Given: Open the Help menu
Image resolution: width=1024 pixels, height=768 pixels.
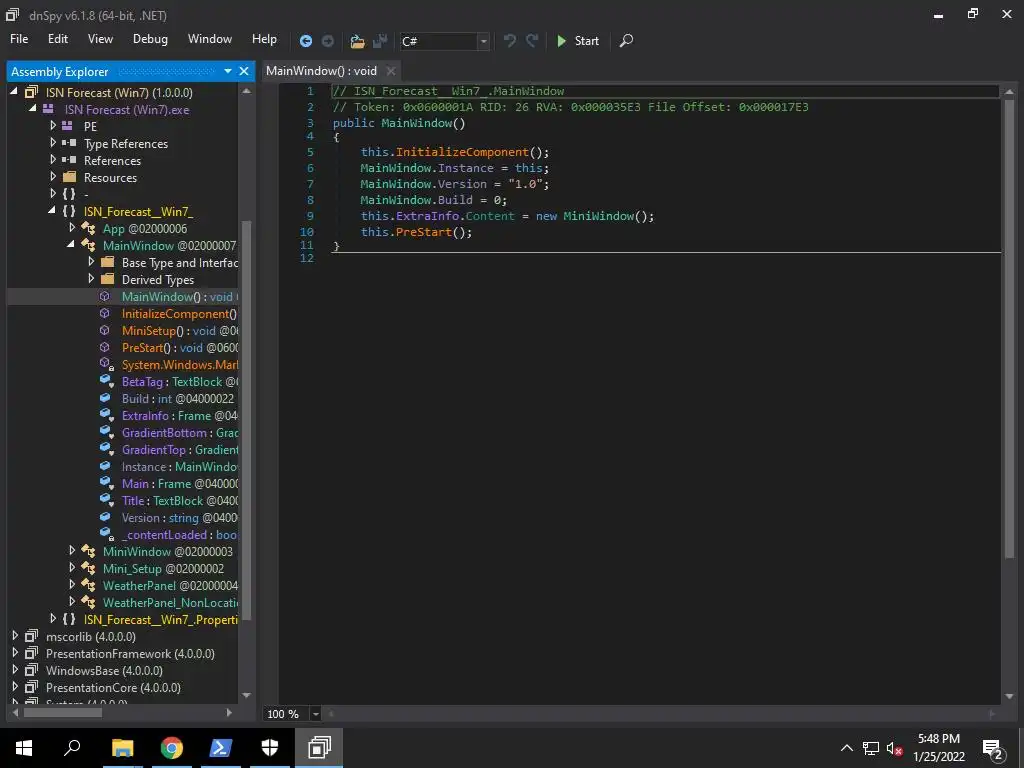Looking at the screenshot, I should [264, 39].
